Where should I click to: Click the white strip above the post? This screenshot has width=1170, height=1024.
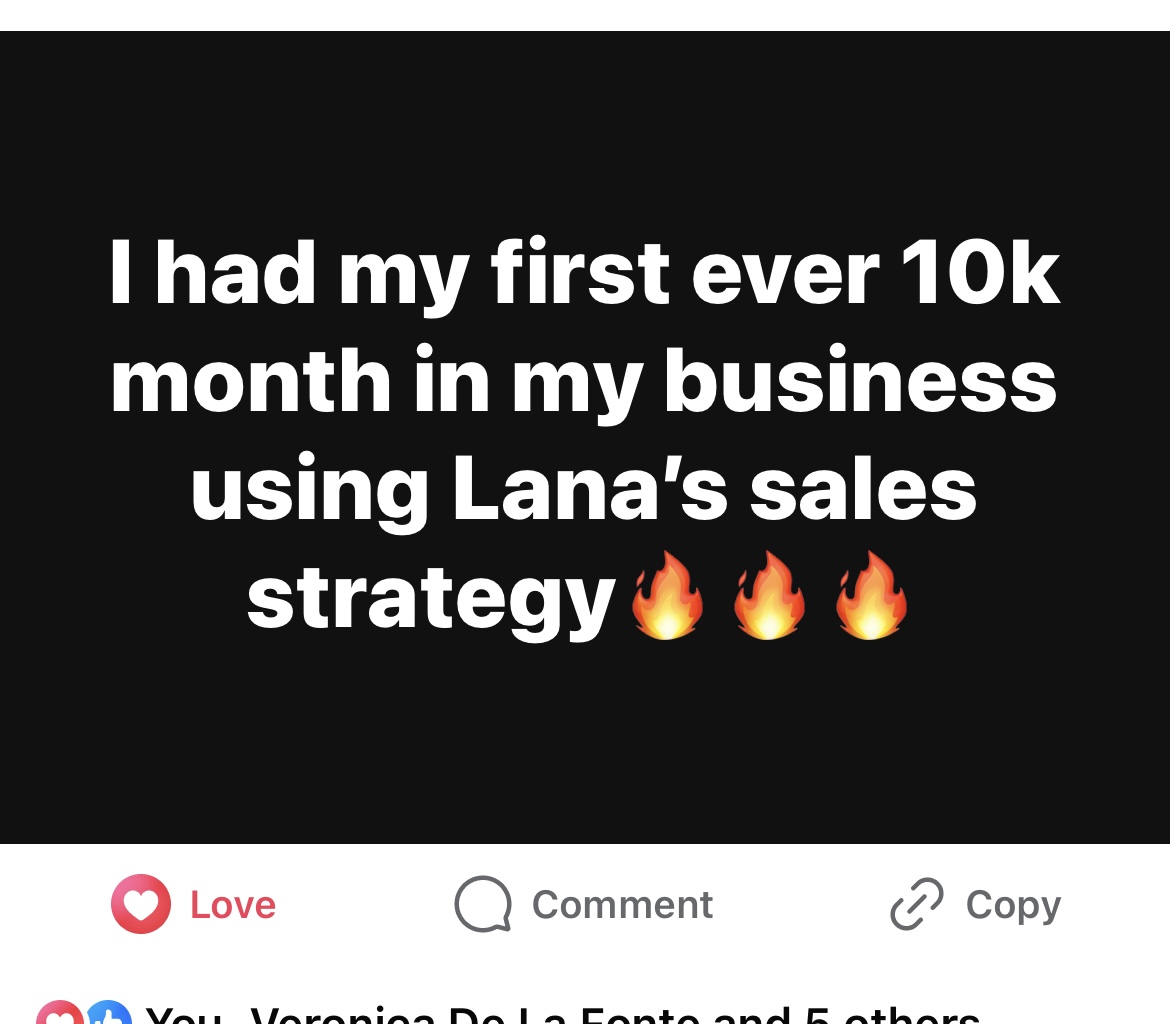[x=585, y=14]
